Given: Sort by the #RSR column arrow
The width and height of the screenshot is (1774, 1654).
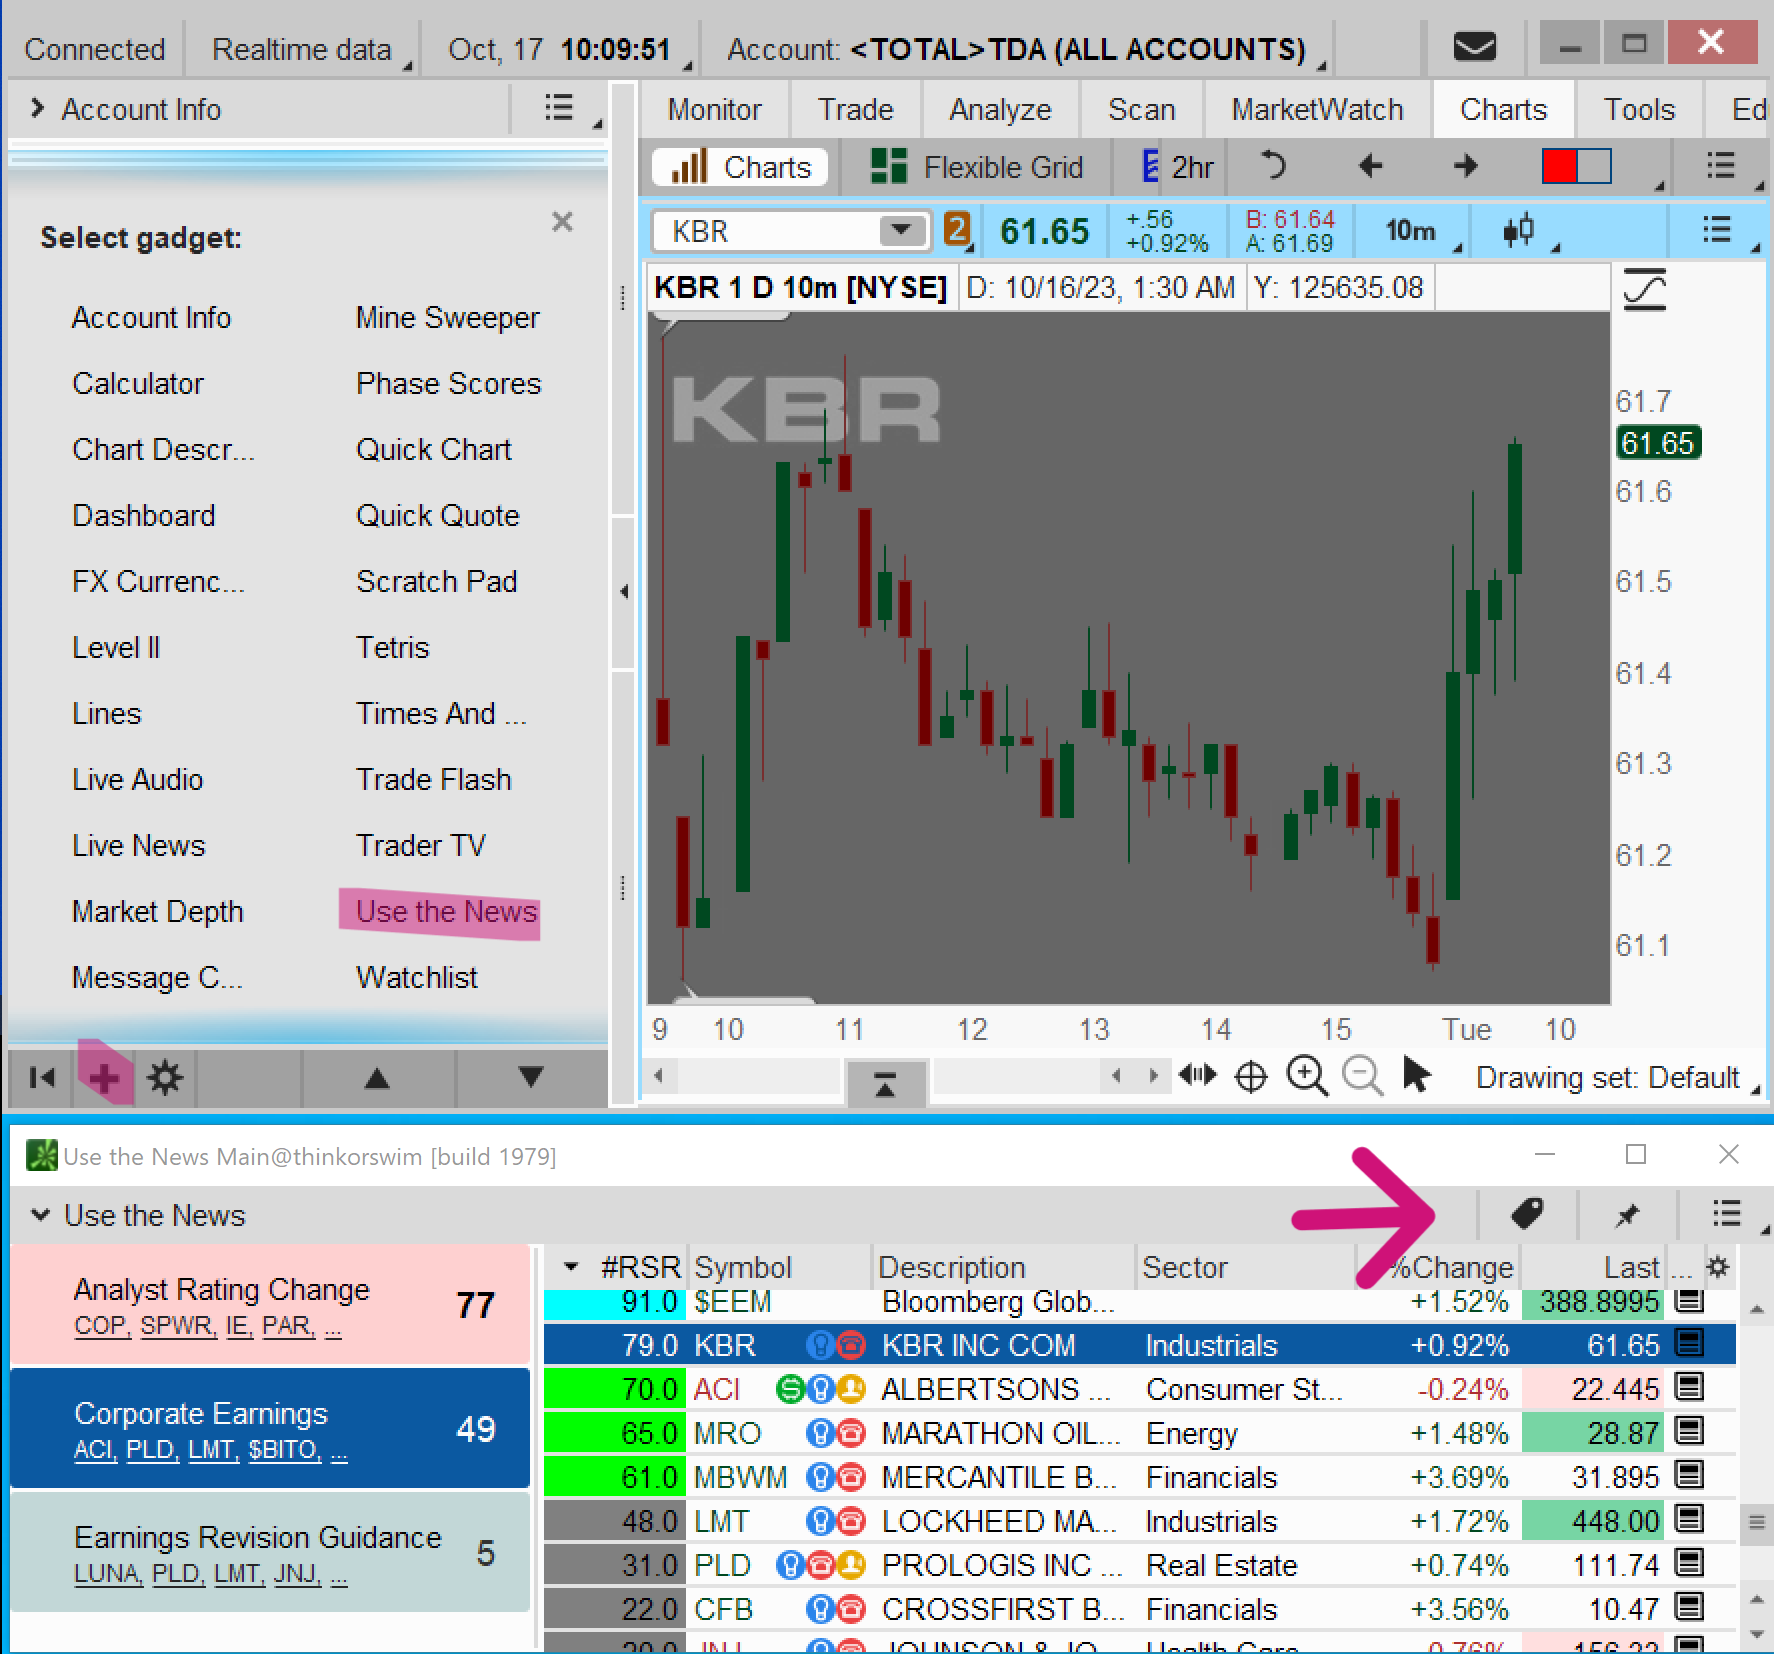Looking at the screenshot, I should pyautogui.click(x=571, y=1267).
